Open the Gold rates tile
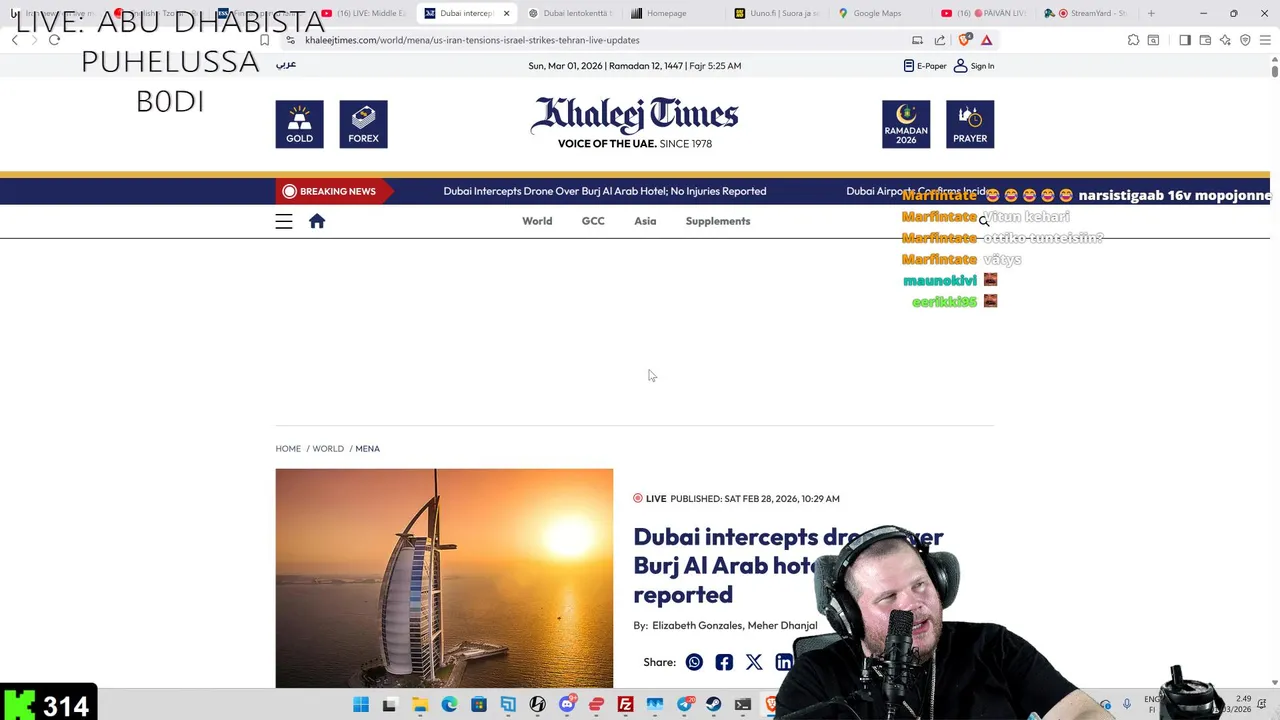 [299, 124]
